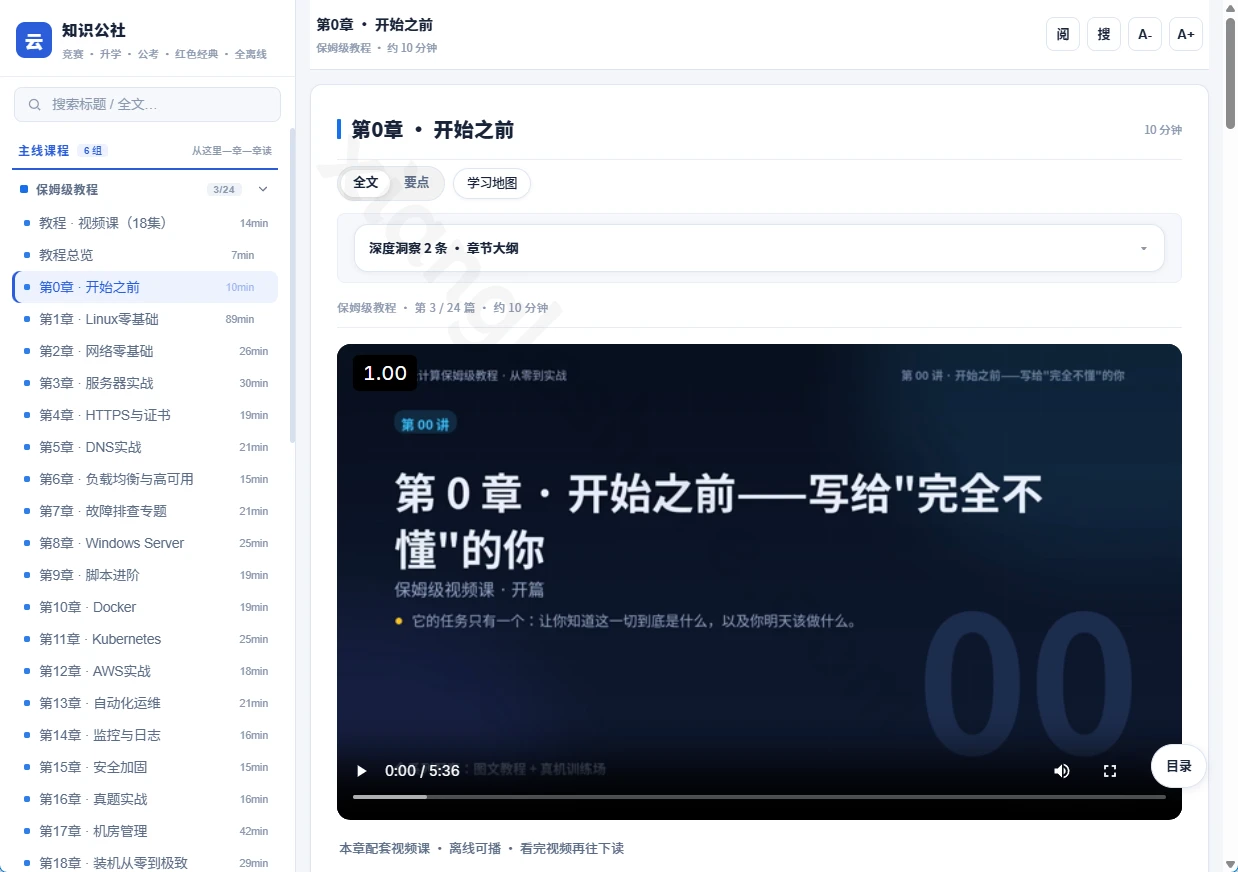This screenshot has width=1238, height=872.
Task: Click the 保姆级教程 group header
Action: coord(145,189)
